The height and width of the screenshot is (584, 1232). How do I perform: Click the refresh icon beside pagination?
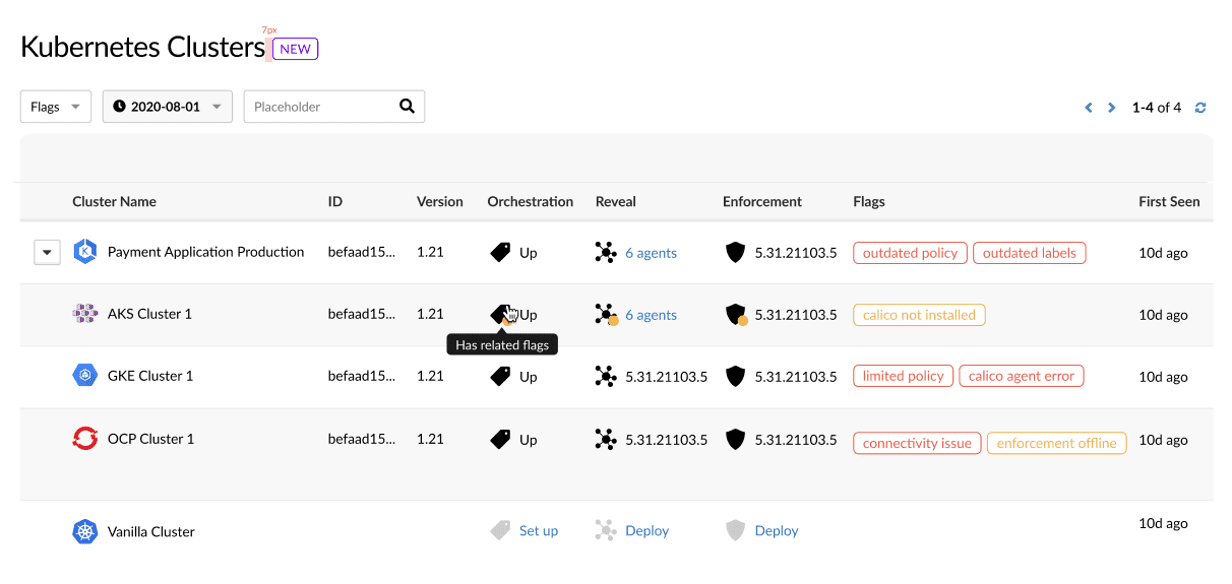pos(1201,108)
